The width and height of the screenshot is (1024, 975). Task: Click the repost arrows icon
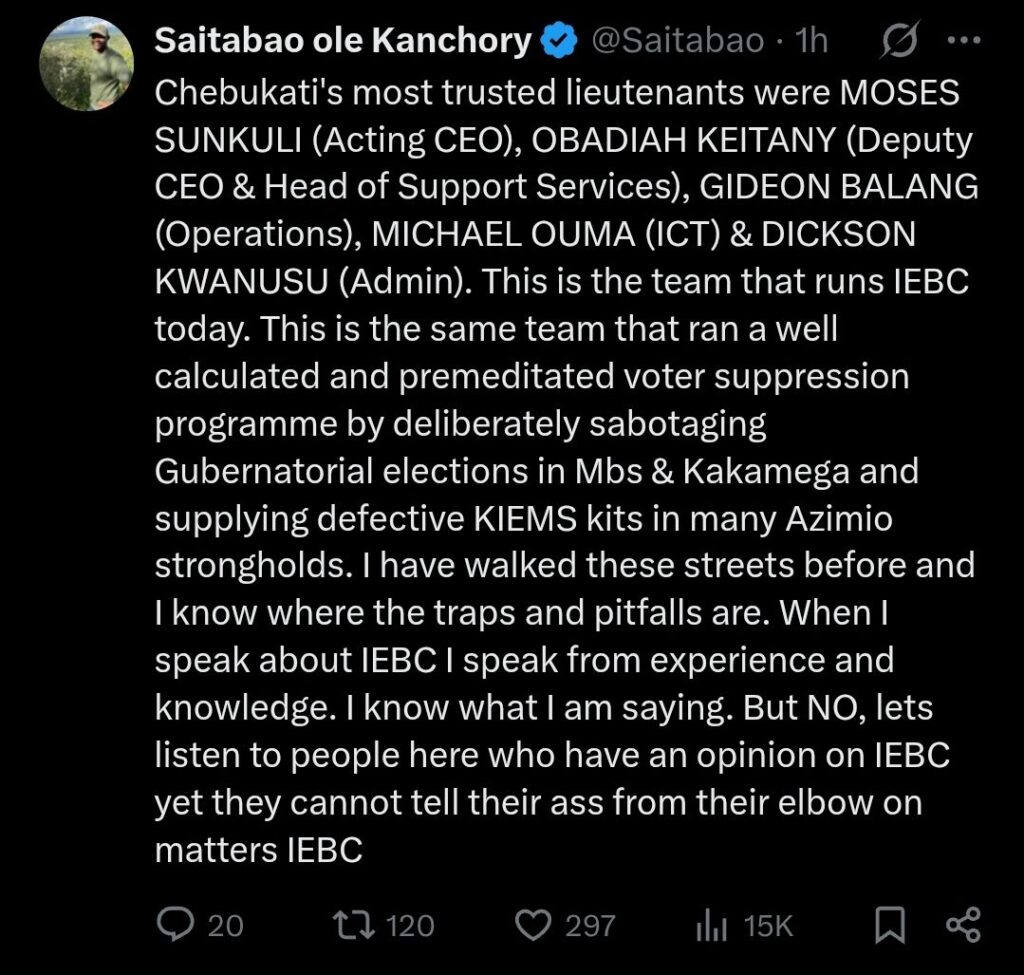(351, 925)
